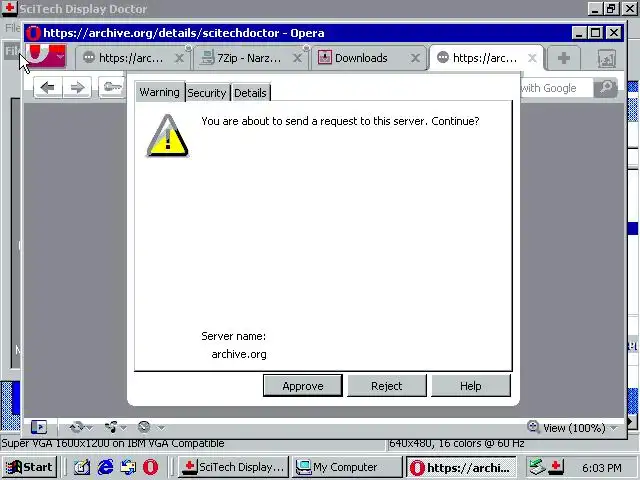Open the Opera Turbo icon
Viewport: 640px width, 480px height.
click(x=144, y=427)
